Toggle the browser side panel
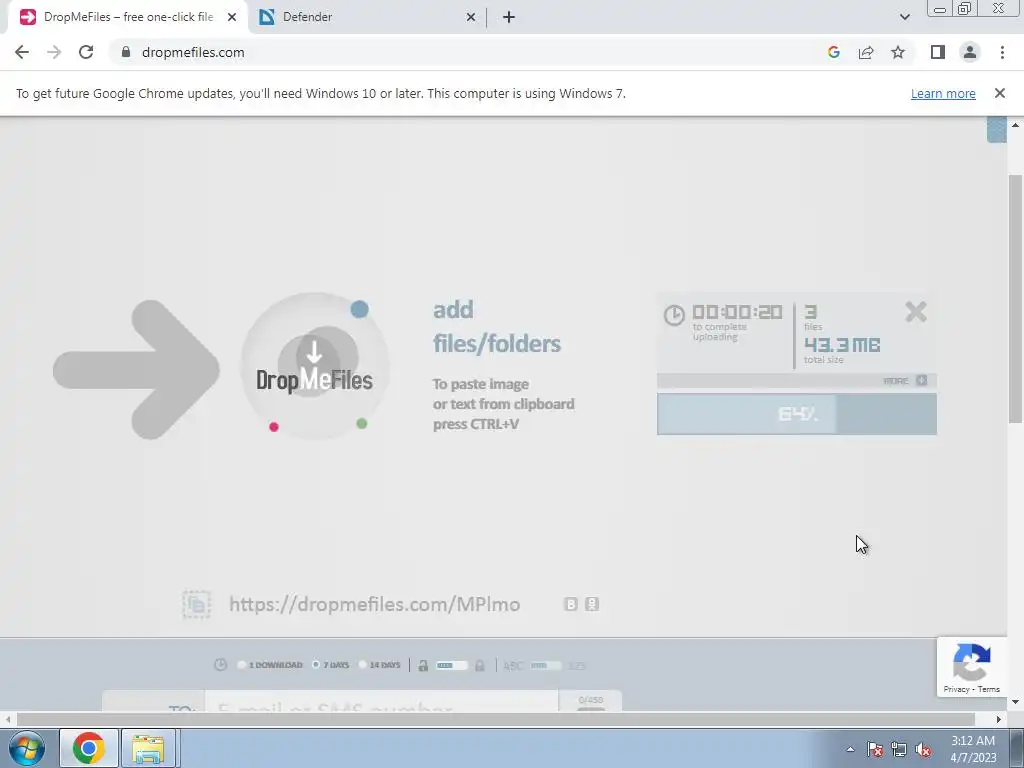This screenshot has width=1024, height=768. click(938, 52)
